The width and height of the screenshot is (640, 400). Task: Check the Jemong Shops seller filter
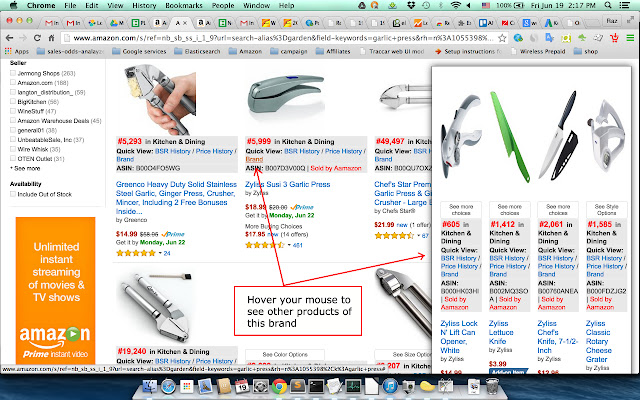[x=13, y=73]
